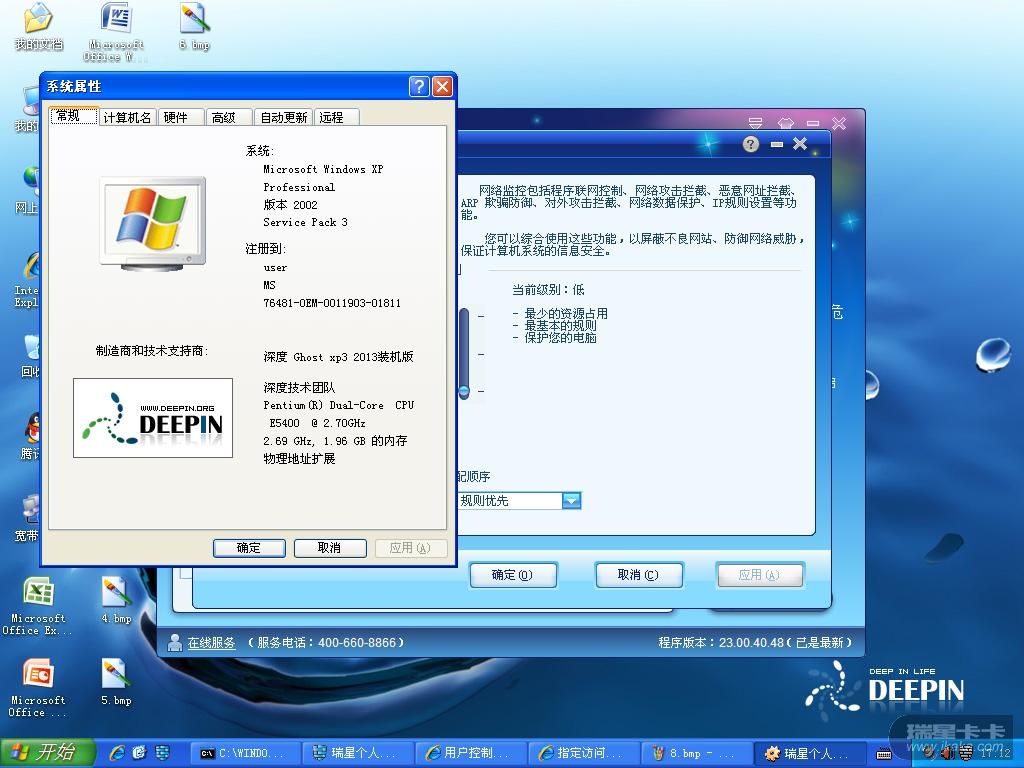Switch to the 自动更新 tab
The width and height of the screenshot is (1024, 768).
click(283, 118)
